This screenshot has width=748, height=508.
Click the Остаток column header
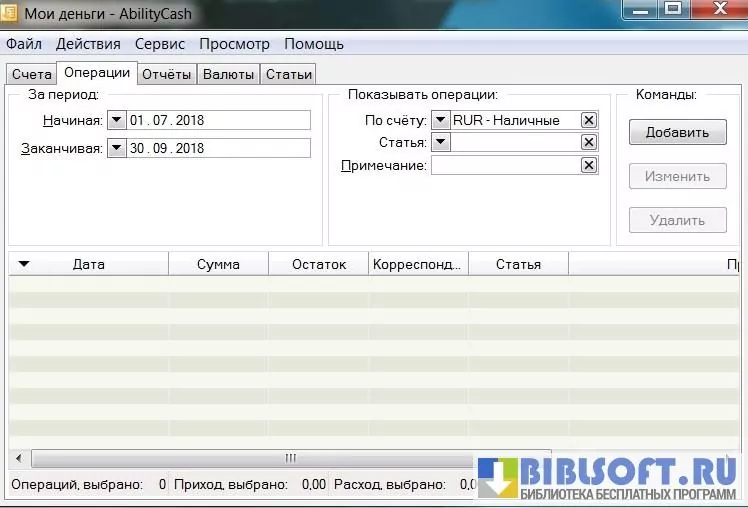318,264
